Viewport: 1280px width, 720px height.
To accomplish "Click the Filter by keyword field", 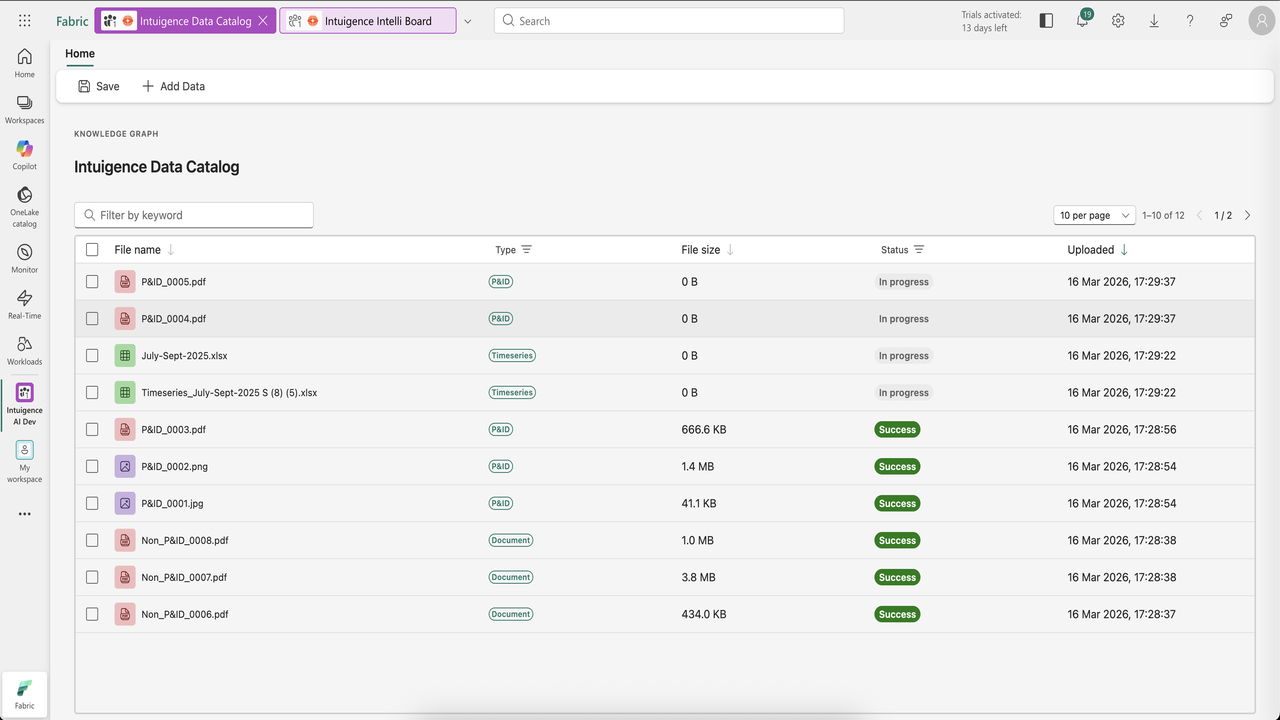I will 194,215.
